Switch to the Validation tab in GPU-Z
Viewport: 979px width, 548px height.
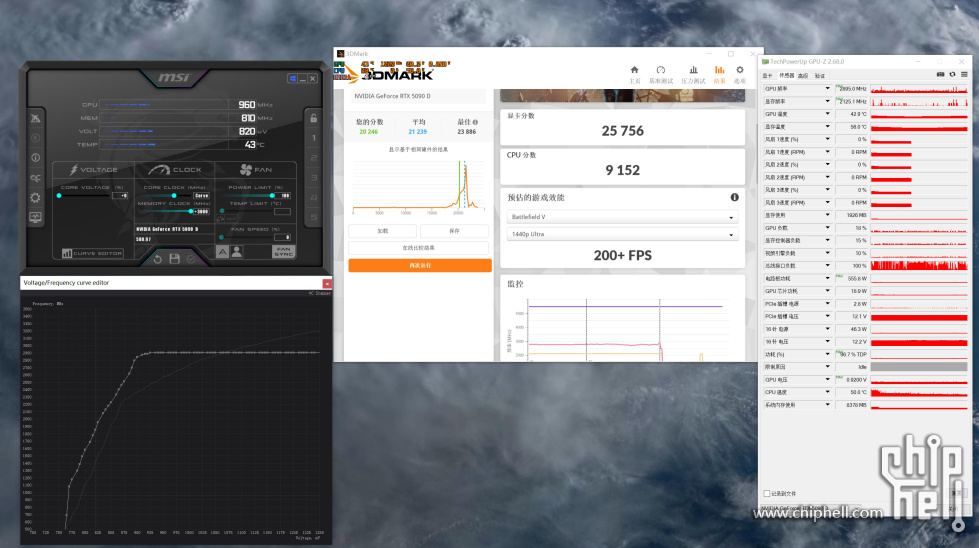coord(820,76)
